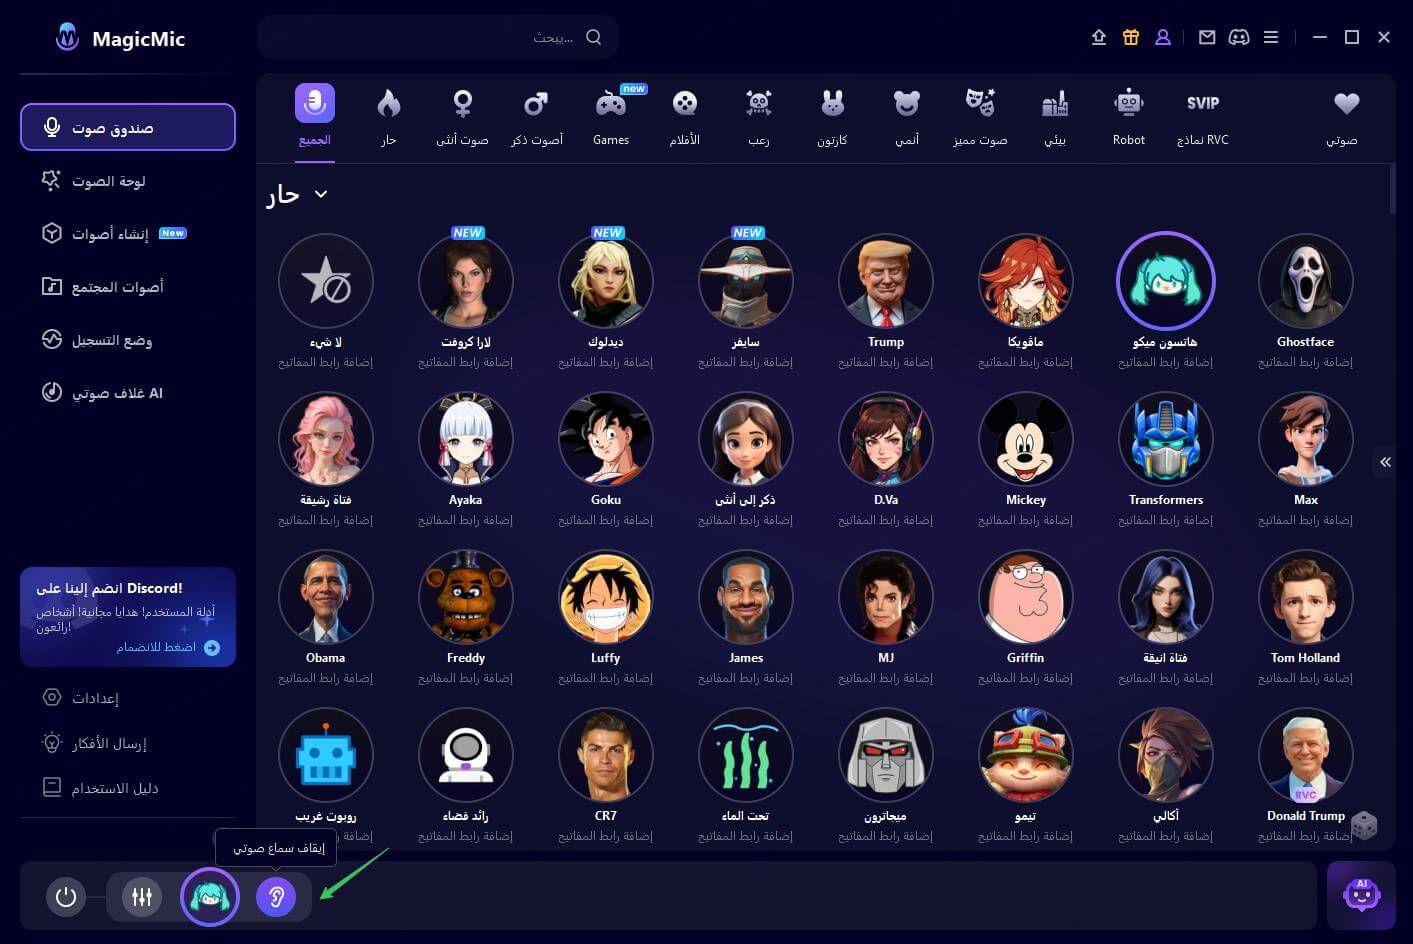Screen dimensions: 1413x944
Task: Click اضغط للانضمام Discord link
Action: 168,647
